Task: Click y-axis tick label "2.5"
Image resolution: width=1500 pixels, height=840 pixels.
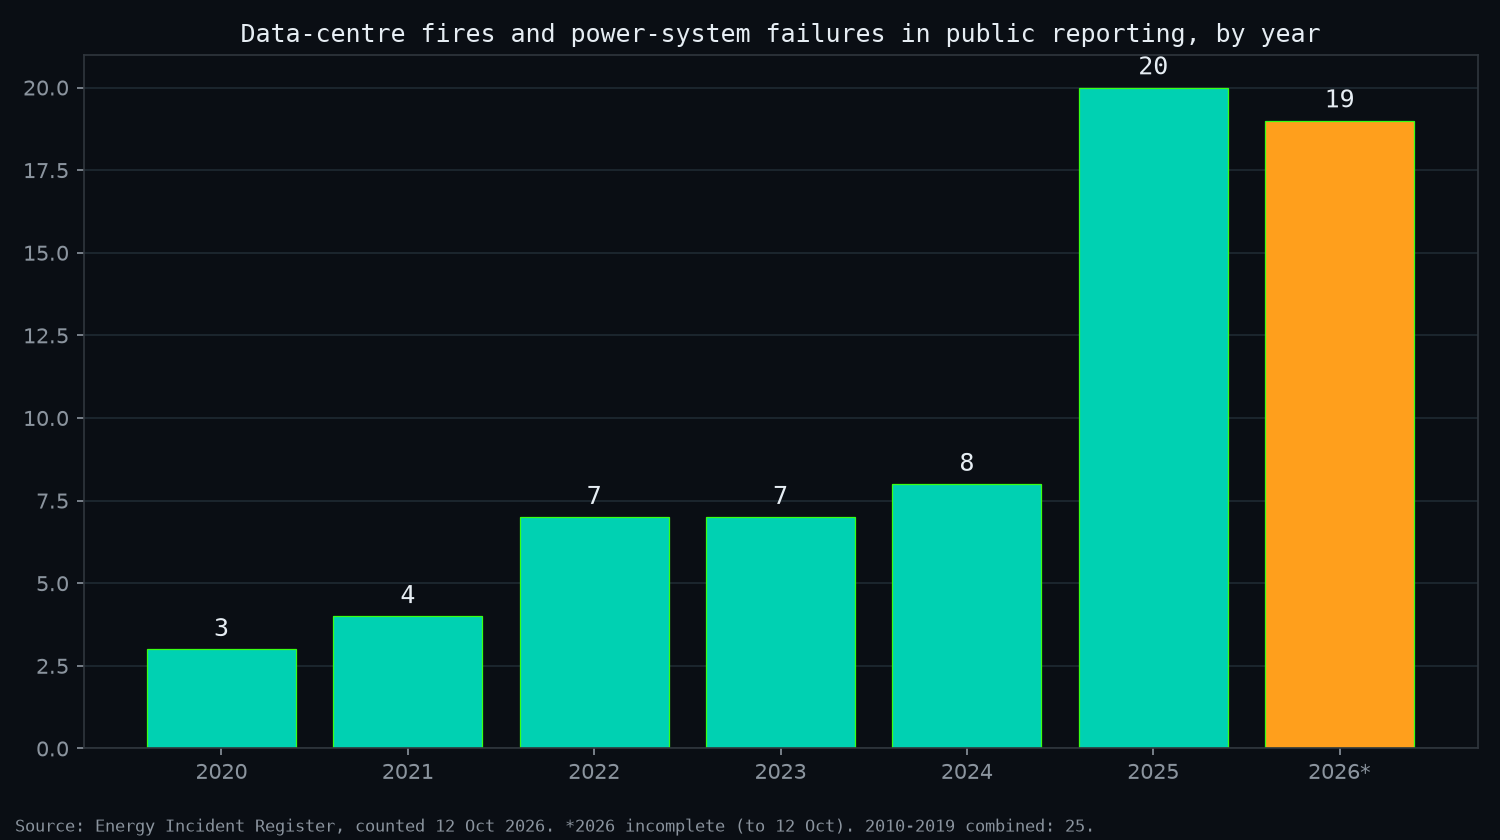Action: point(53,666)
